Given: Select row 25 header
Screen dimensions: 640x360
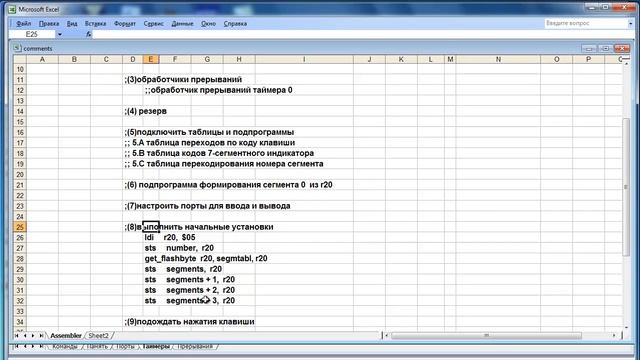Looking at the screenshot, I should [x=20, y=227].
